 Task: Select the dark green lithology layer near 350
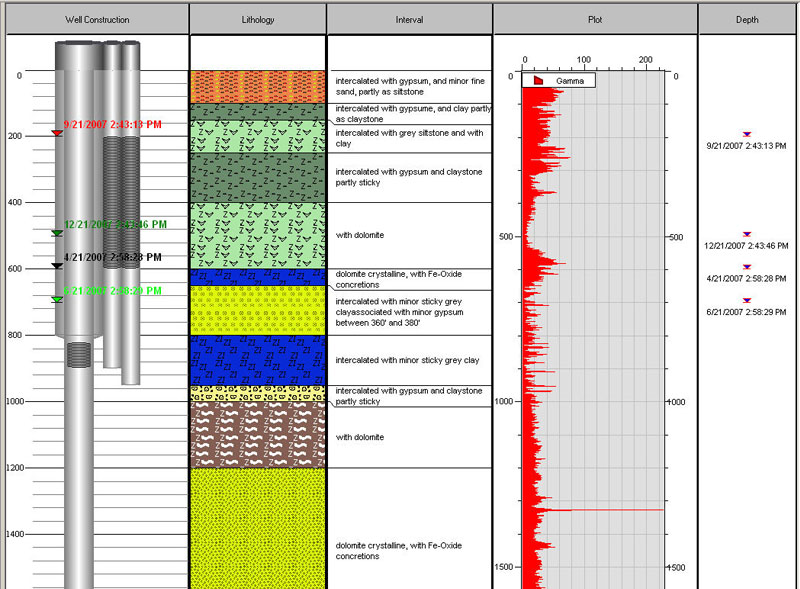click(258, 177)
